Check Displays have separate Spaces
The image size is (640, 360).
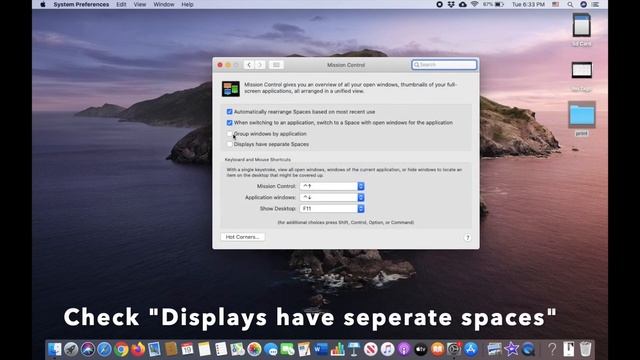coord(229,144)
